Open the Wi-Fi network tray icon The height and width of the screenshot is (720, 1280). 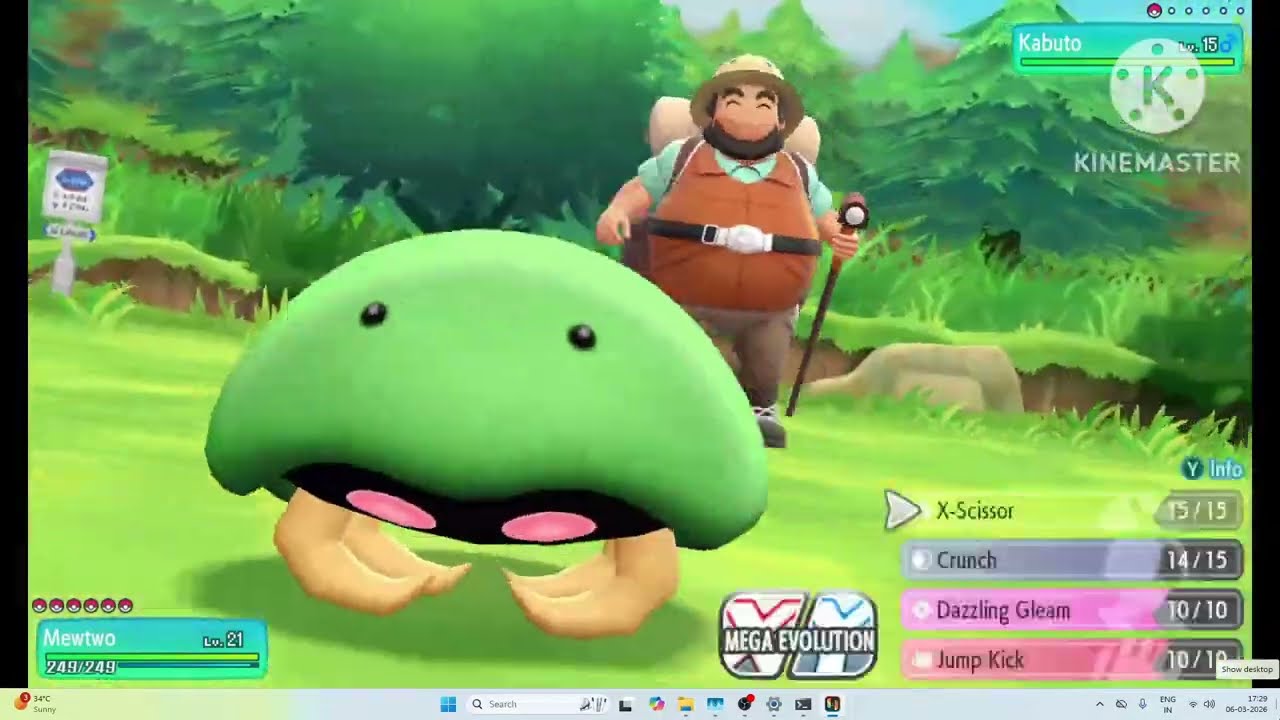1193,704
